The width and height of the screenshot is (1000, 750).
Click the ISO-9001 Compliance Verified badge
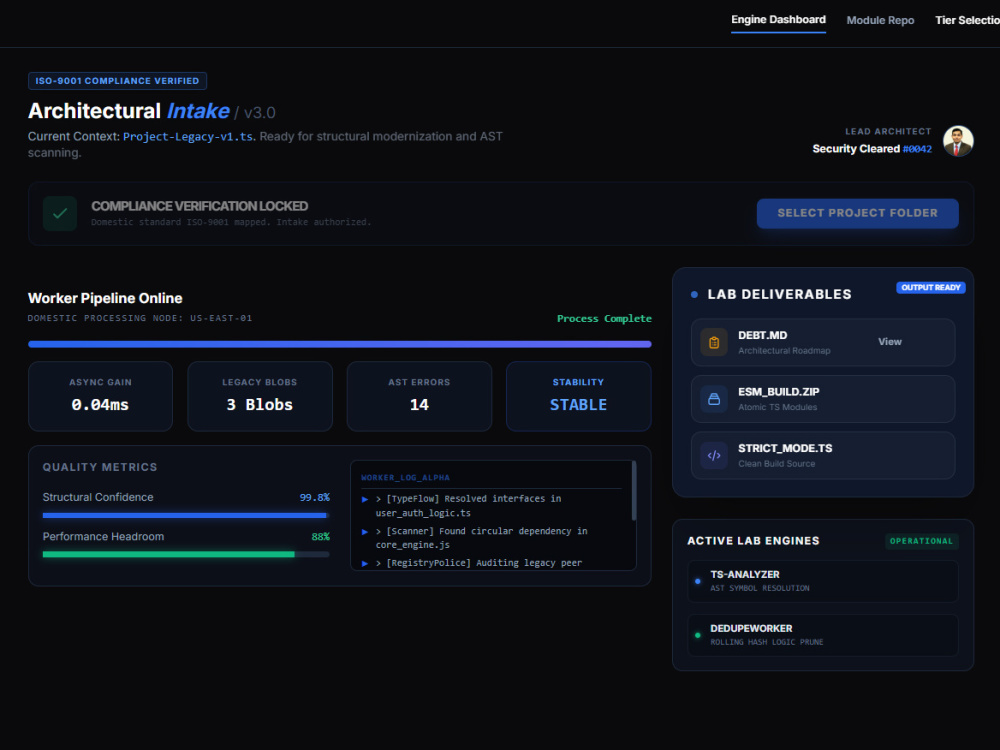[x=117, y=81]
